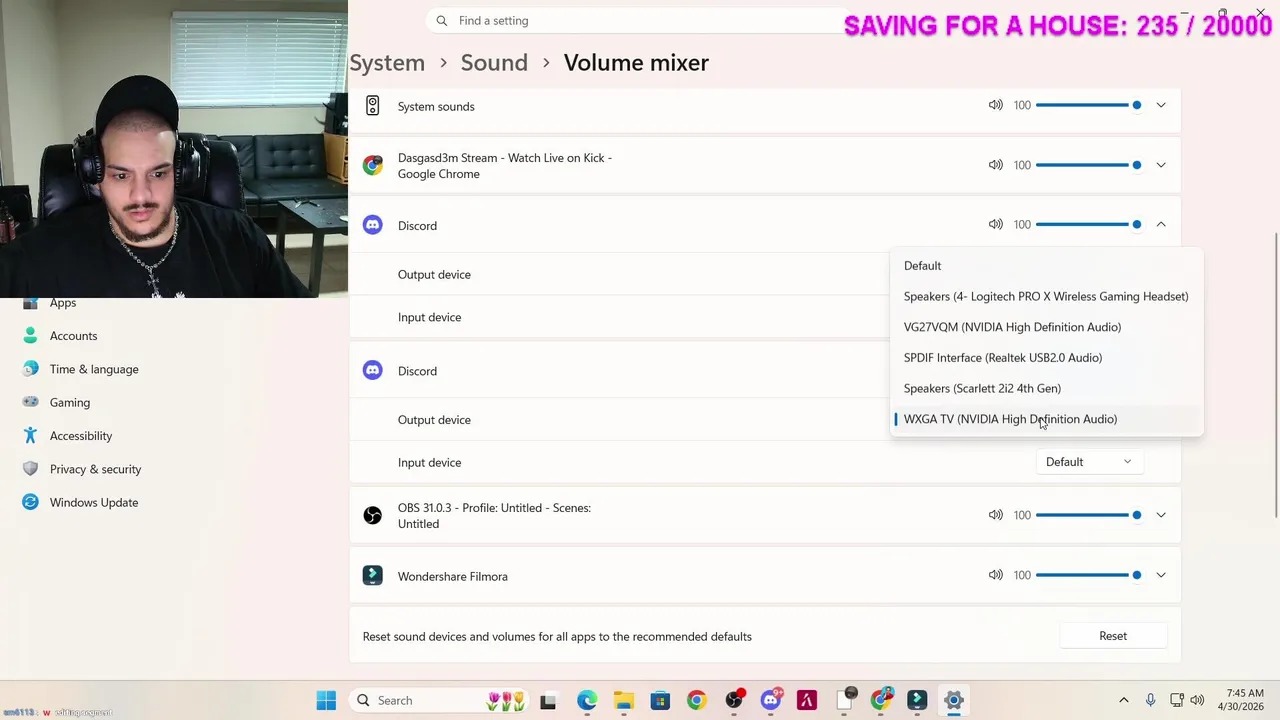The width and height of the screenshot is (1280, 720).
Task: Click the Reset button
Action: pyautogui.click(x=1113, y=636)
